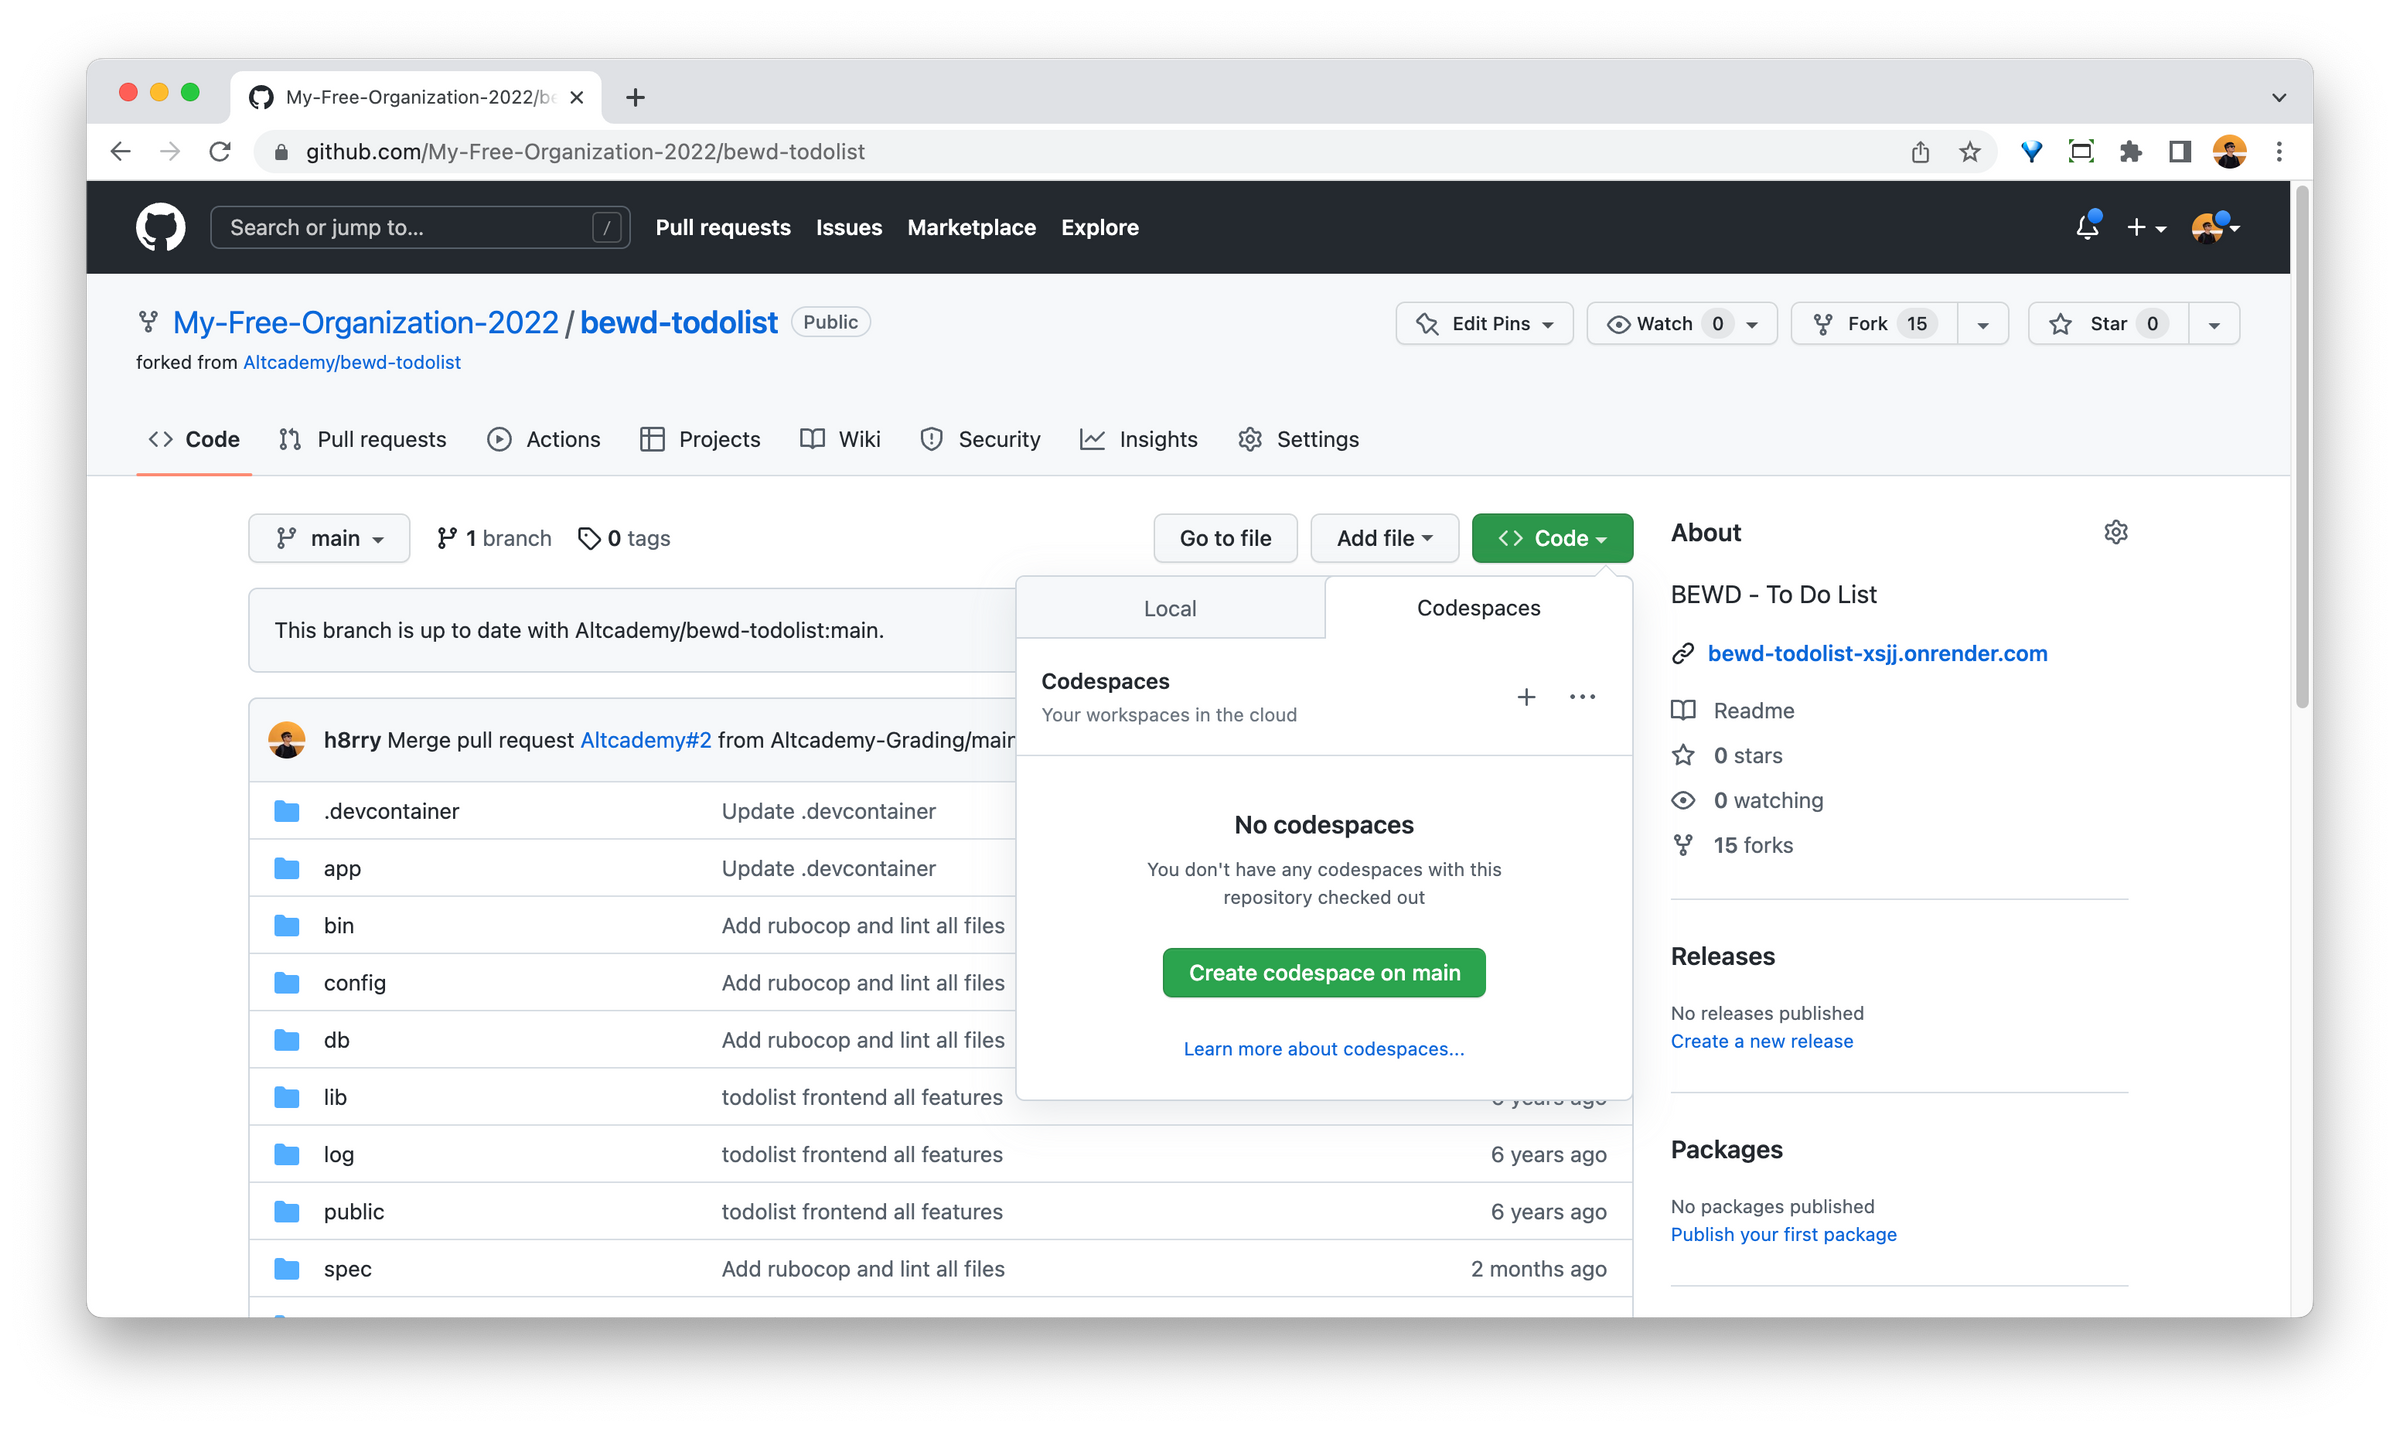
Task: Toggle the green Code dropdown
Action: pos(1552,538)
